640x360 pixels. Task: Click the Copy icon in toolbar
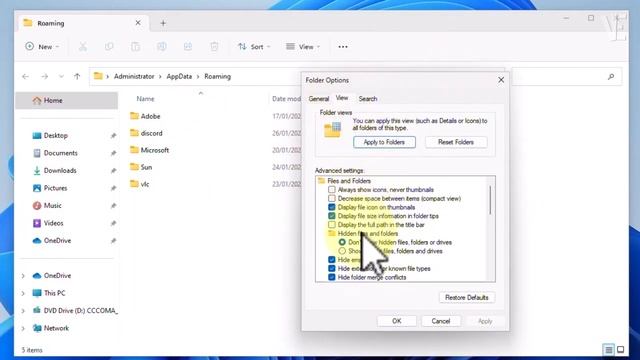[109, 47]
